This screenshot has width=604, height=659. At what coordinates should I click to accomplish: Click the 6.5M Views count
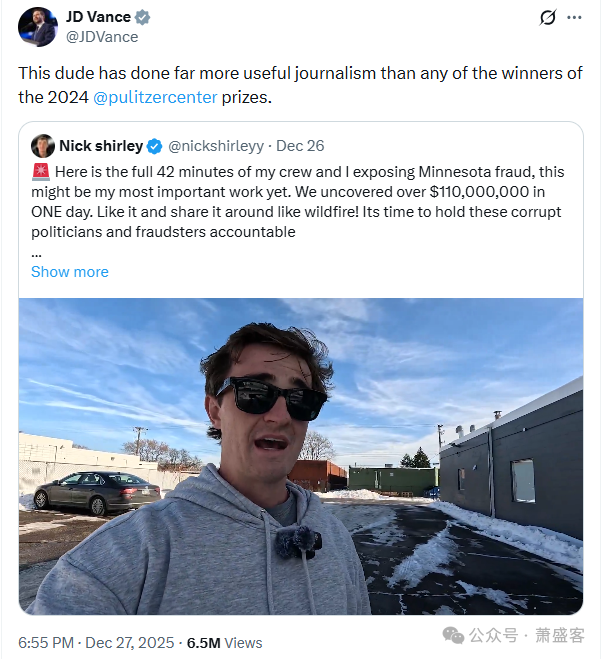(x=224, y=643)
